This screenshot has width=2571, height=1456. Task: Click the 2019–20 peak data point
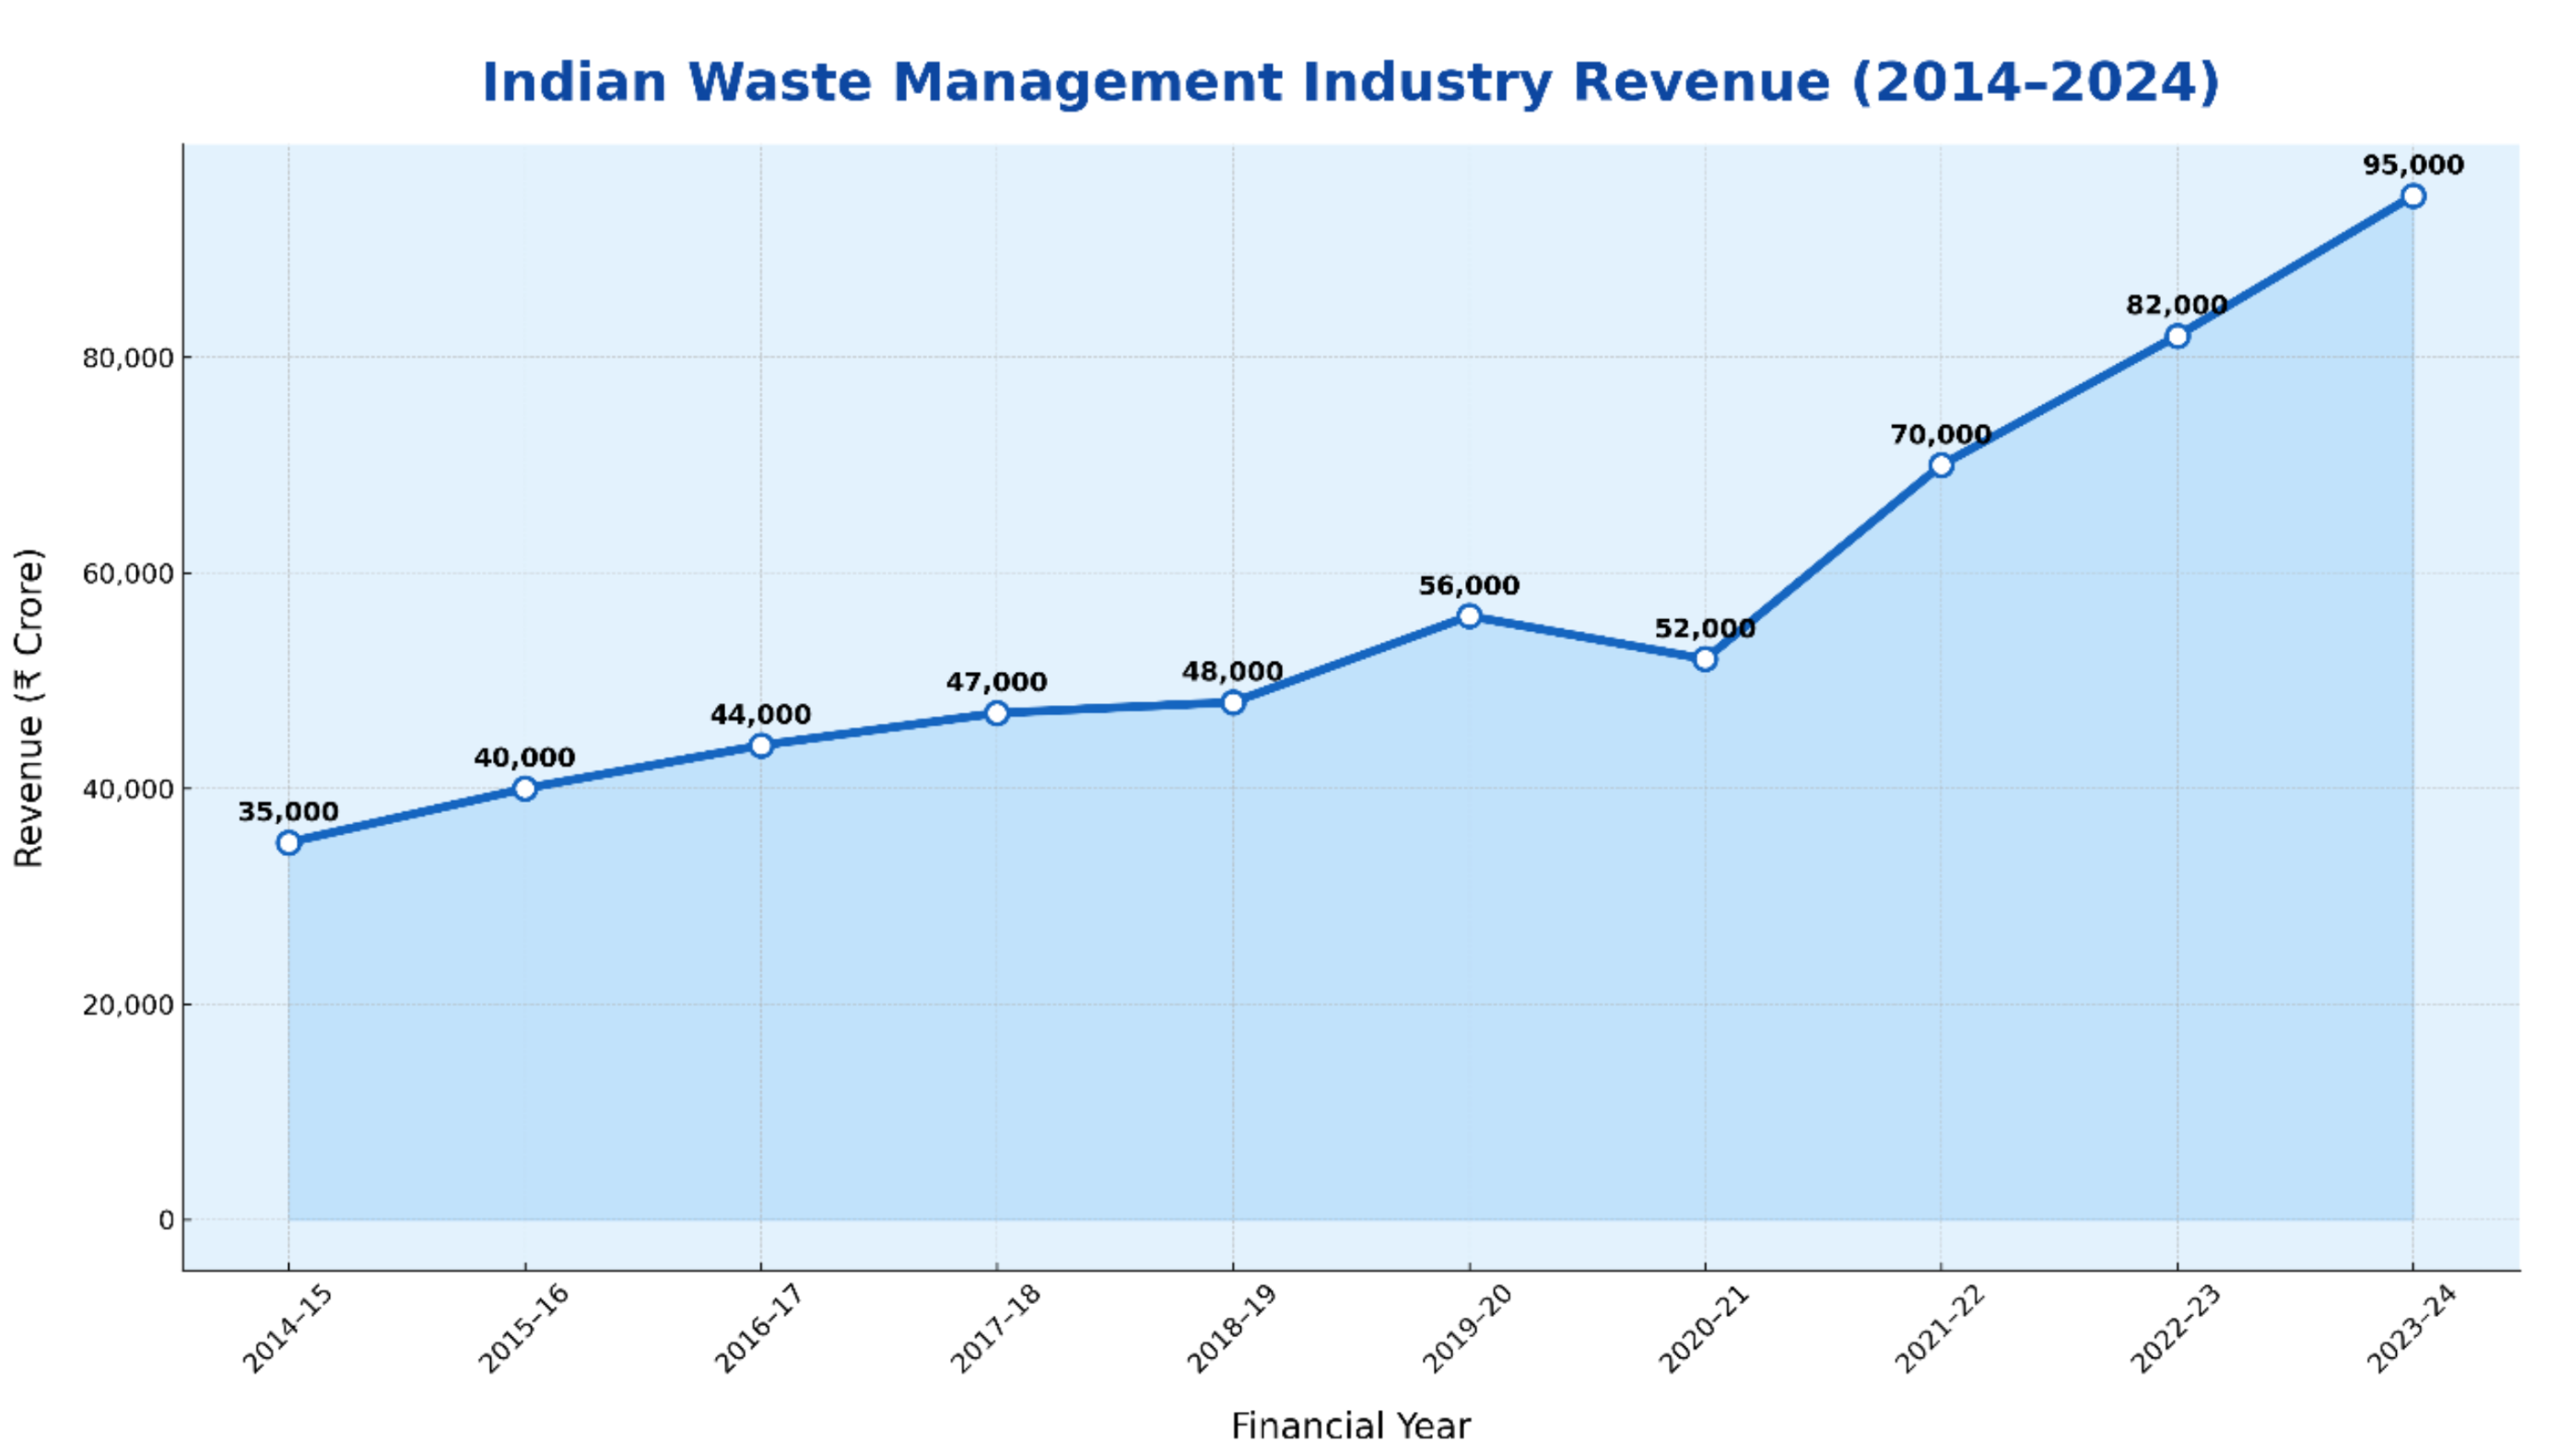[1469, 616]
